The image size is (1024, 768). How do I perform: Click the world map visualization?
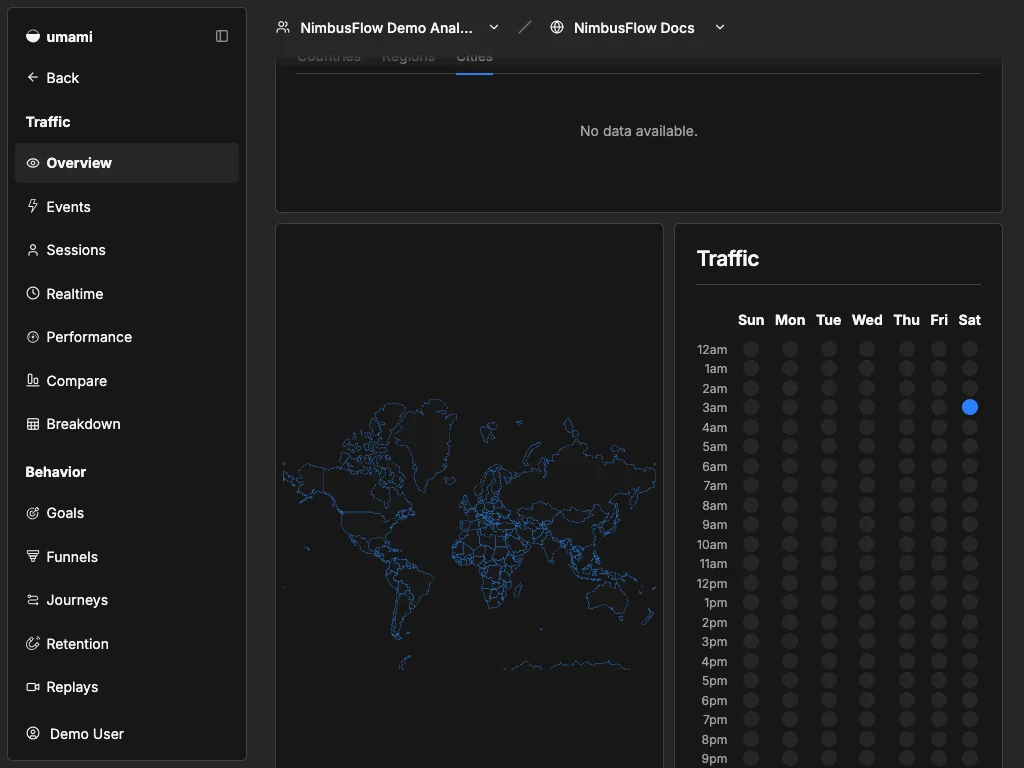tap(469, 534)
